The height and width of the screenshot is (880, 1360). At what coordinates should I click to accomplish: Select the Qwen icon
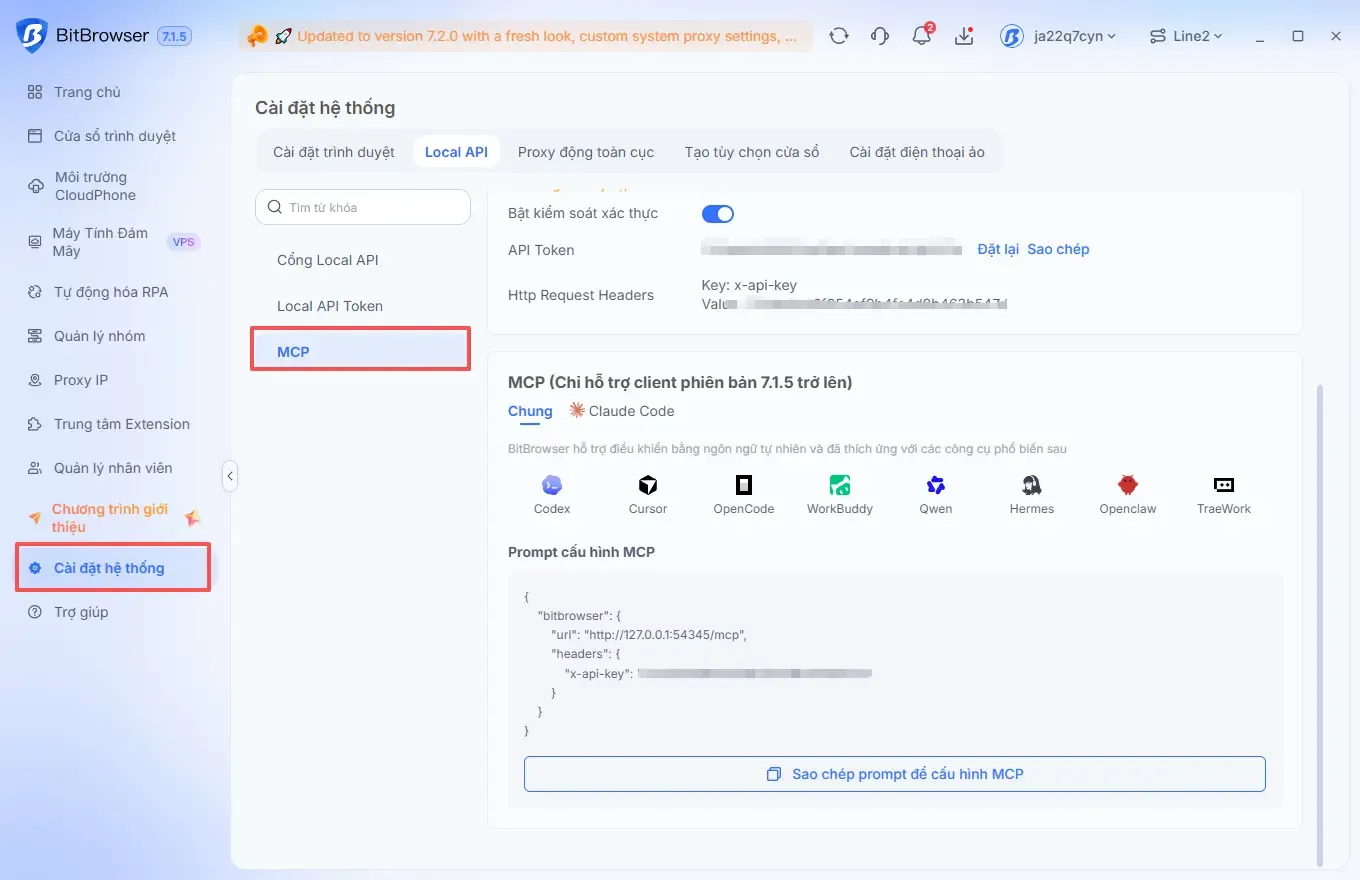click(936, 486)
